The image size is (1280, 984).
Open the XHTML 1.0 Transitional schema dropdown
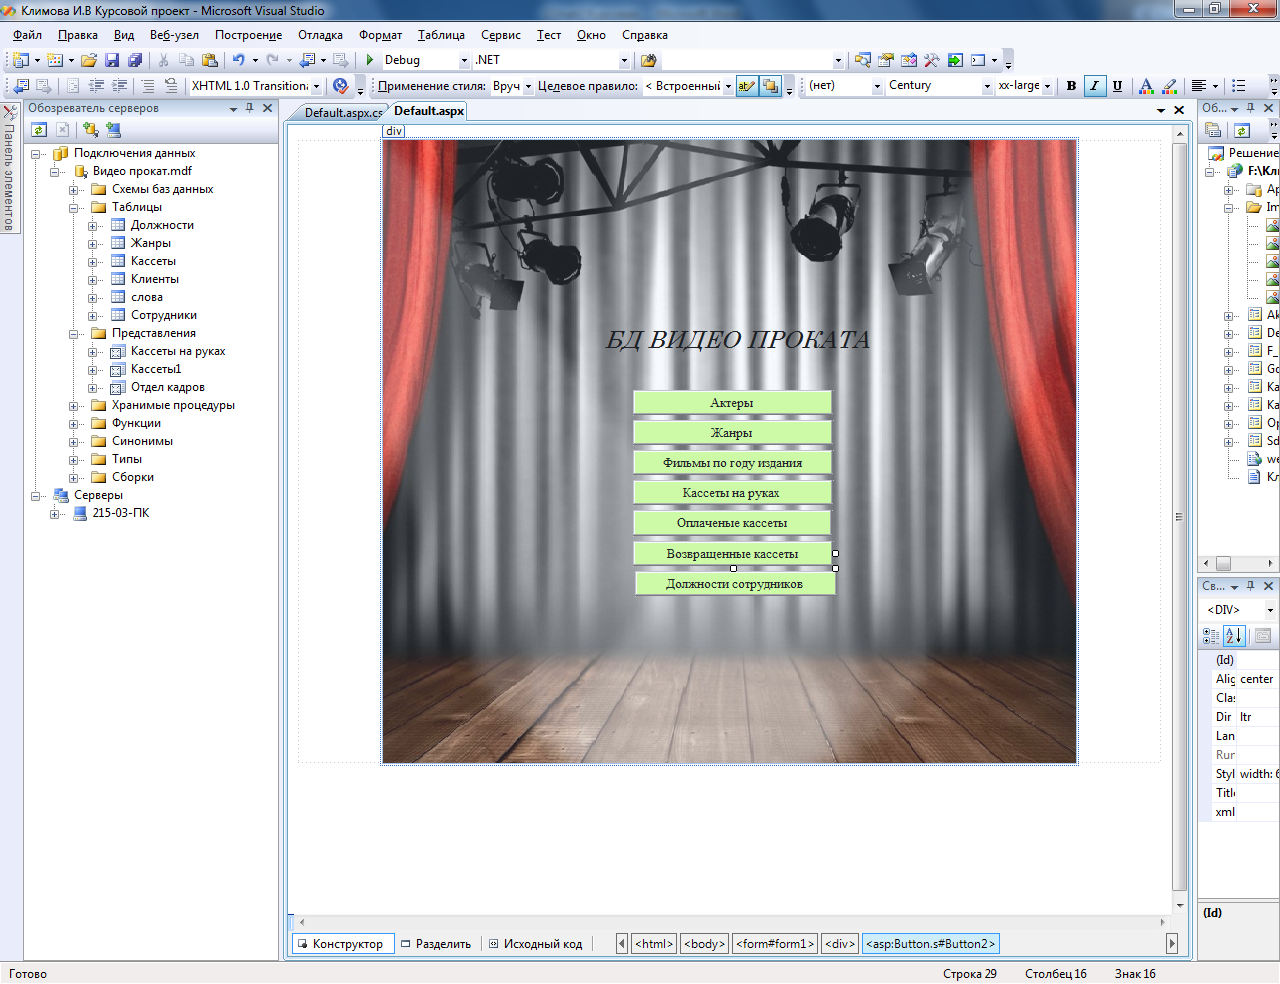[316, 86]
